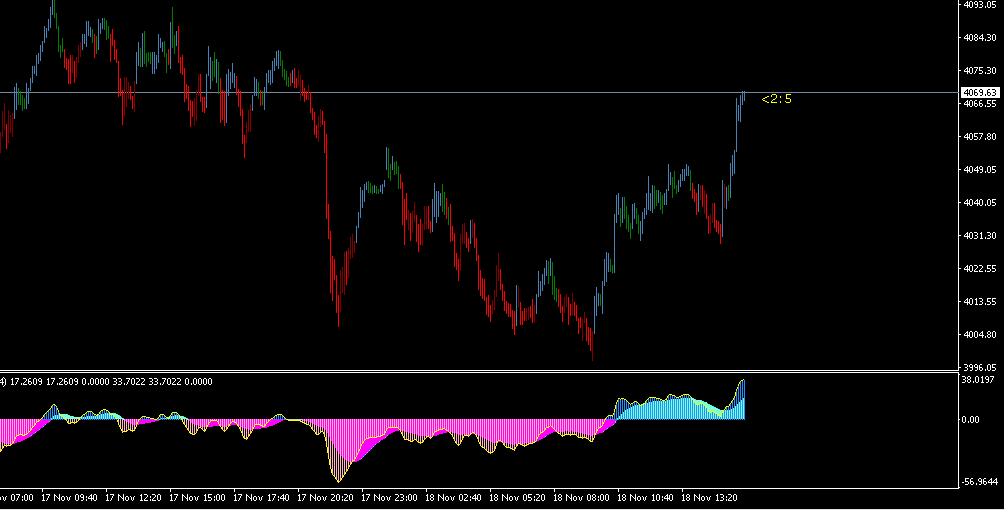Click the current price tag 4069.63

(981, 93)
